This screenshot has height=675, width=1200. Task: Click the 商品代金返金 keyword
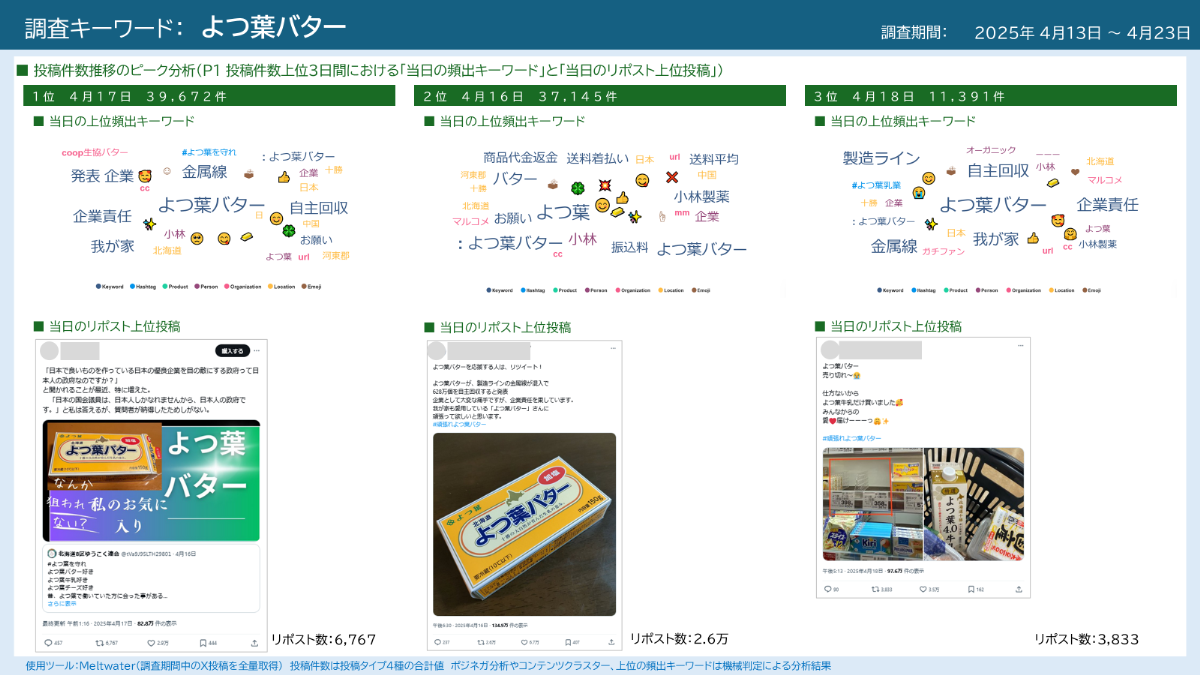click(x=520, y=158)
